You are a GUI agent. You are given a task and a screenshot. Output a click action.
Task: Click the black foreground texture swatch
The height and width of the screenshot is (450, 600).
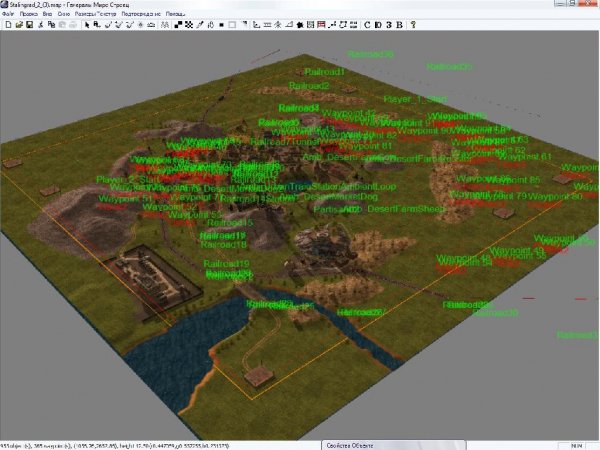[x=221, y=25]
